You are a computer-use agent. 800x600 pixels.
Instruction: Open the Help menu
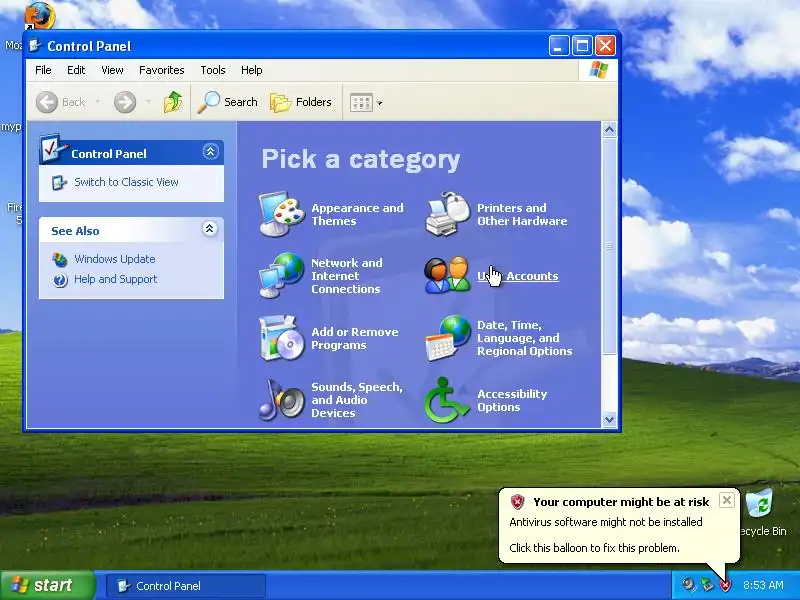[x=252, y=70]
